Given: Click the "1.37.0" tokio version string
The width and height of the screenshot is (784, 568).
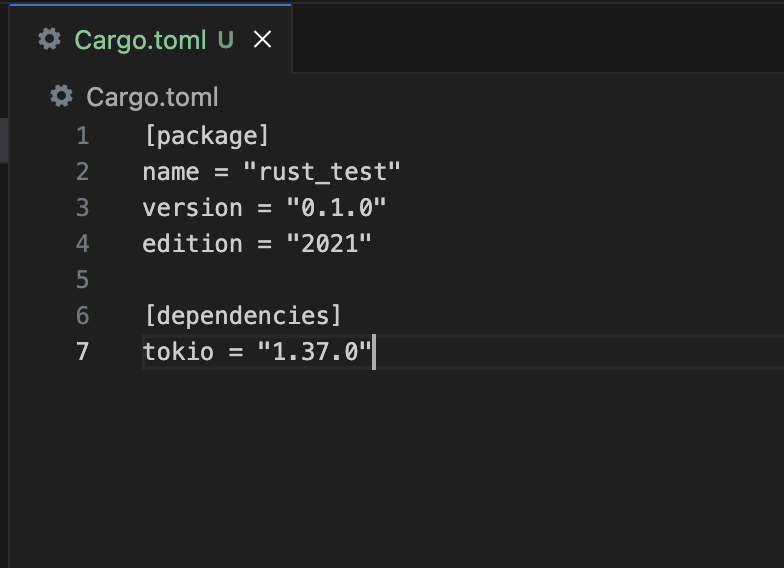Looking at the screenshot, I should click(315, 352).
